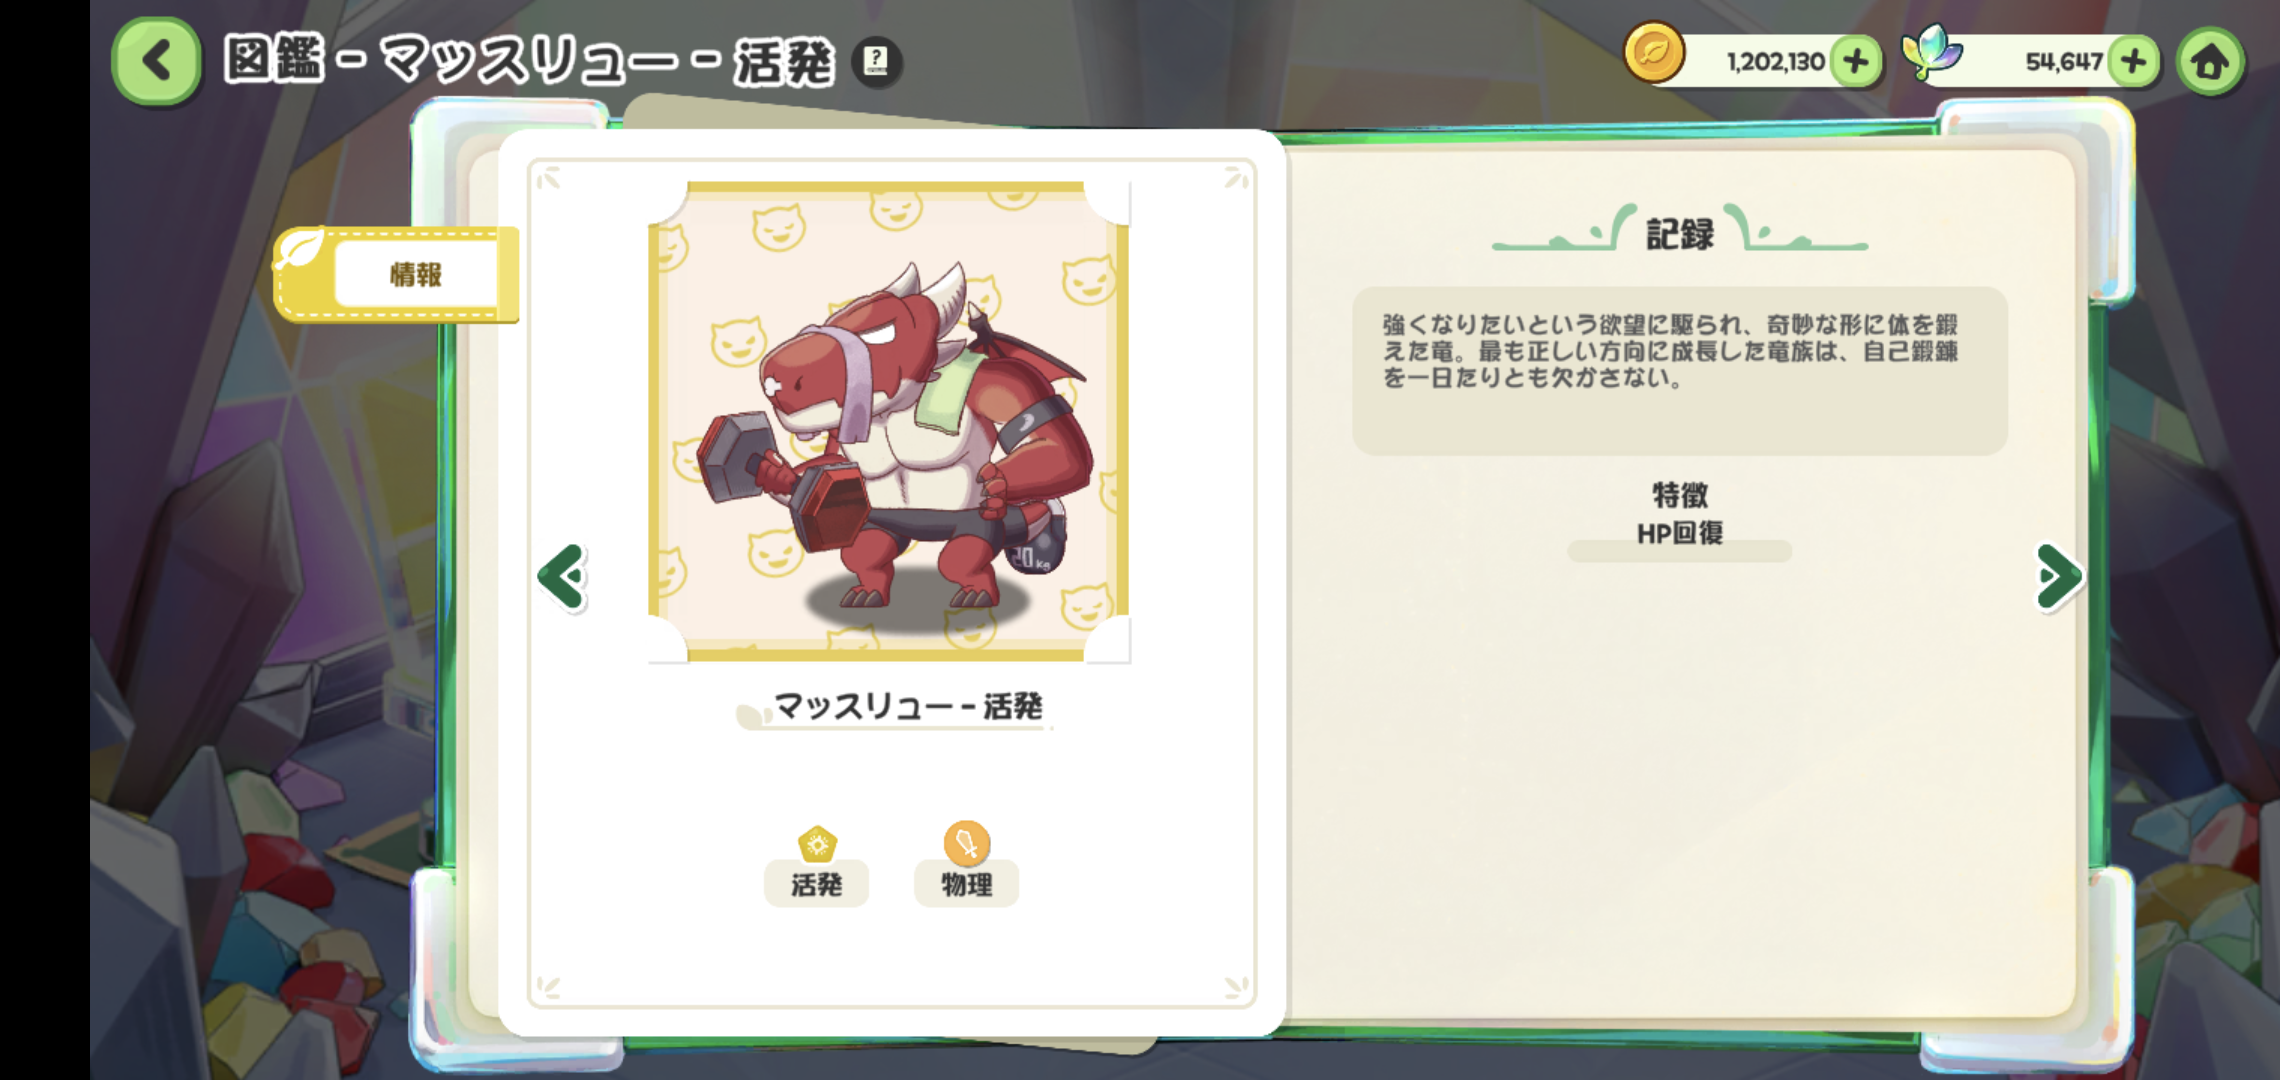Tap the dragon description text box
This screenshot has width=2280, height=1080.
[x=1680, y=371]
